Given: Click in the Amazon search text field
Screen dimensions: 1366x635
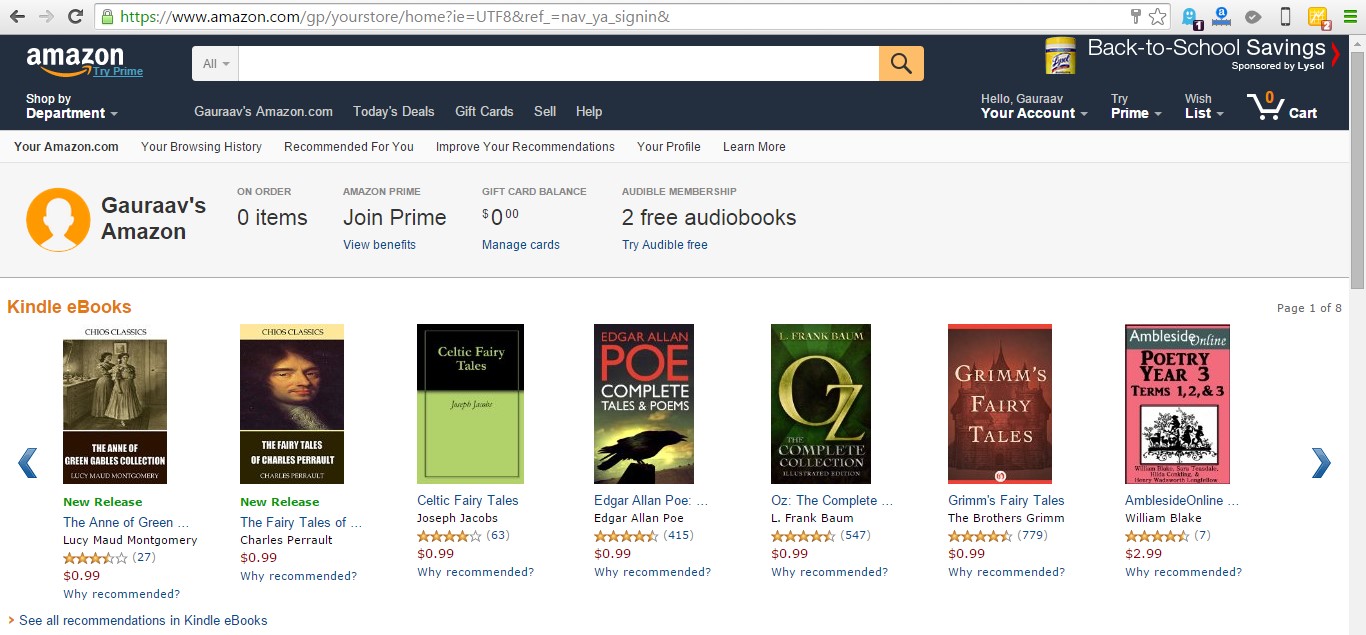Looking at the screenshot, I should tap(558, 64).
